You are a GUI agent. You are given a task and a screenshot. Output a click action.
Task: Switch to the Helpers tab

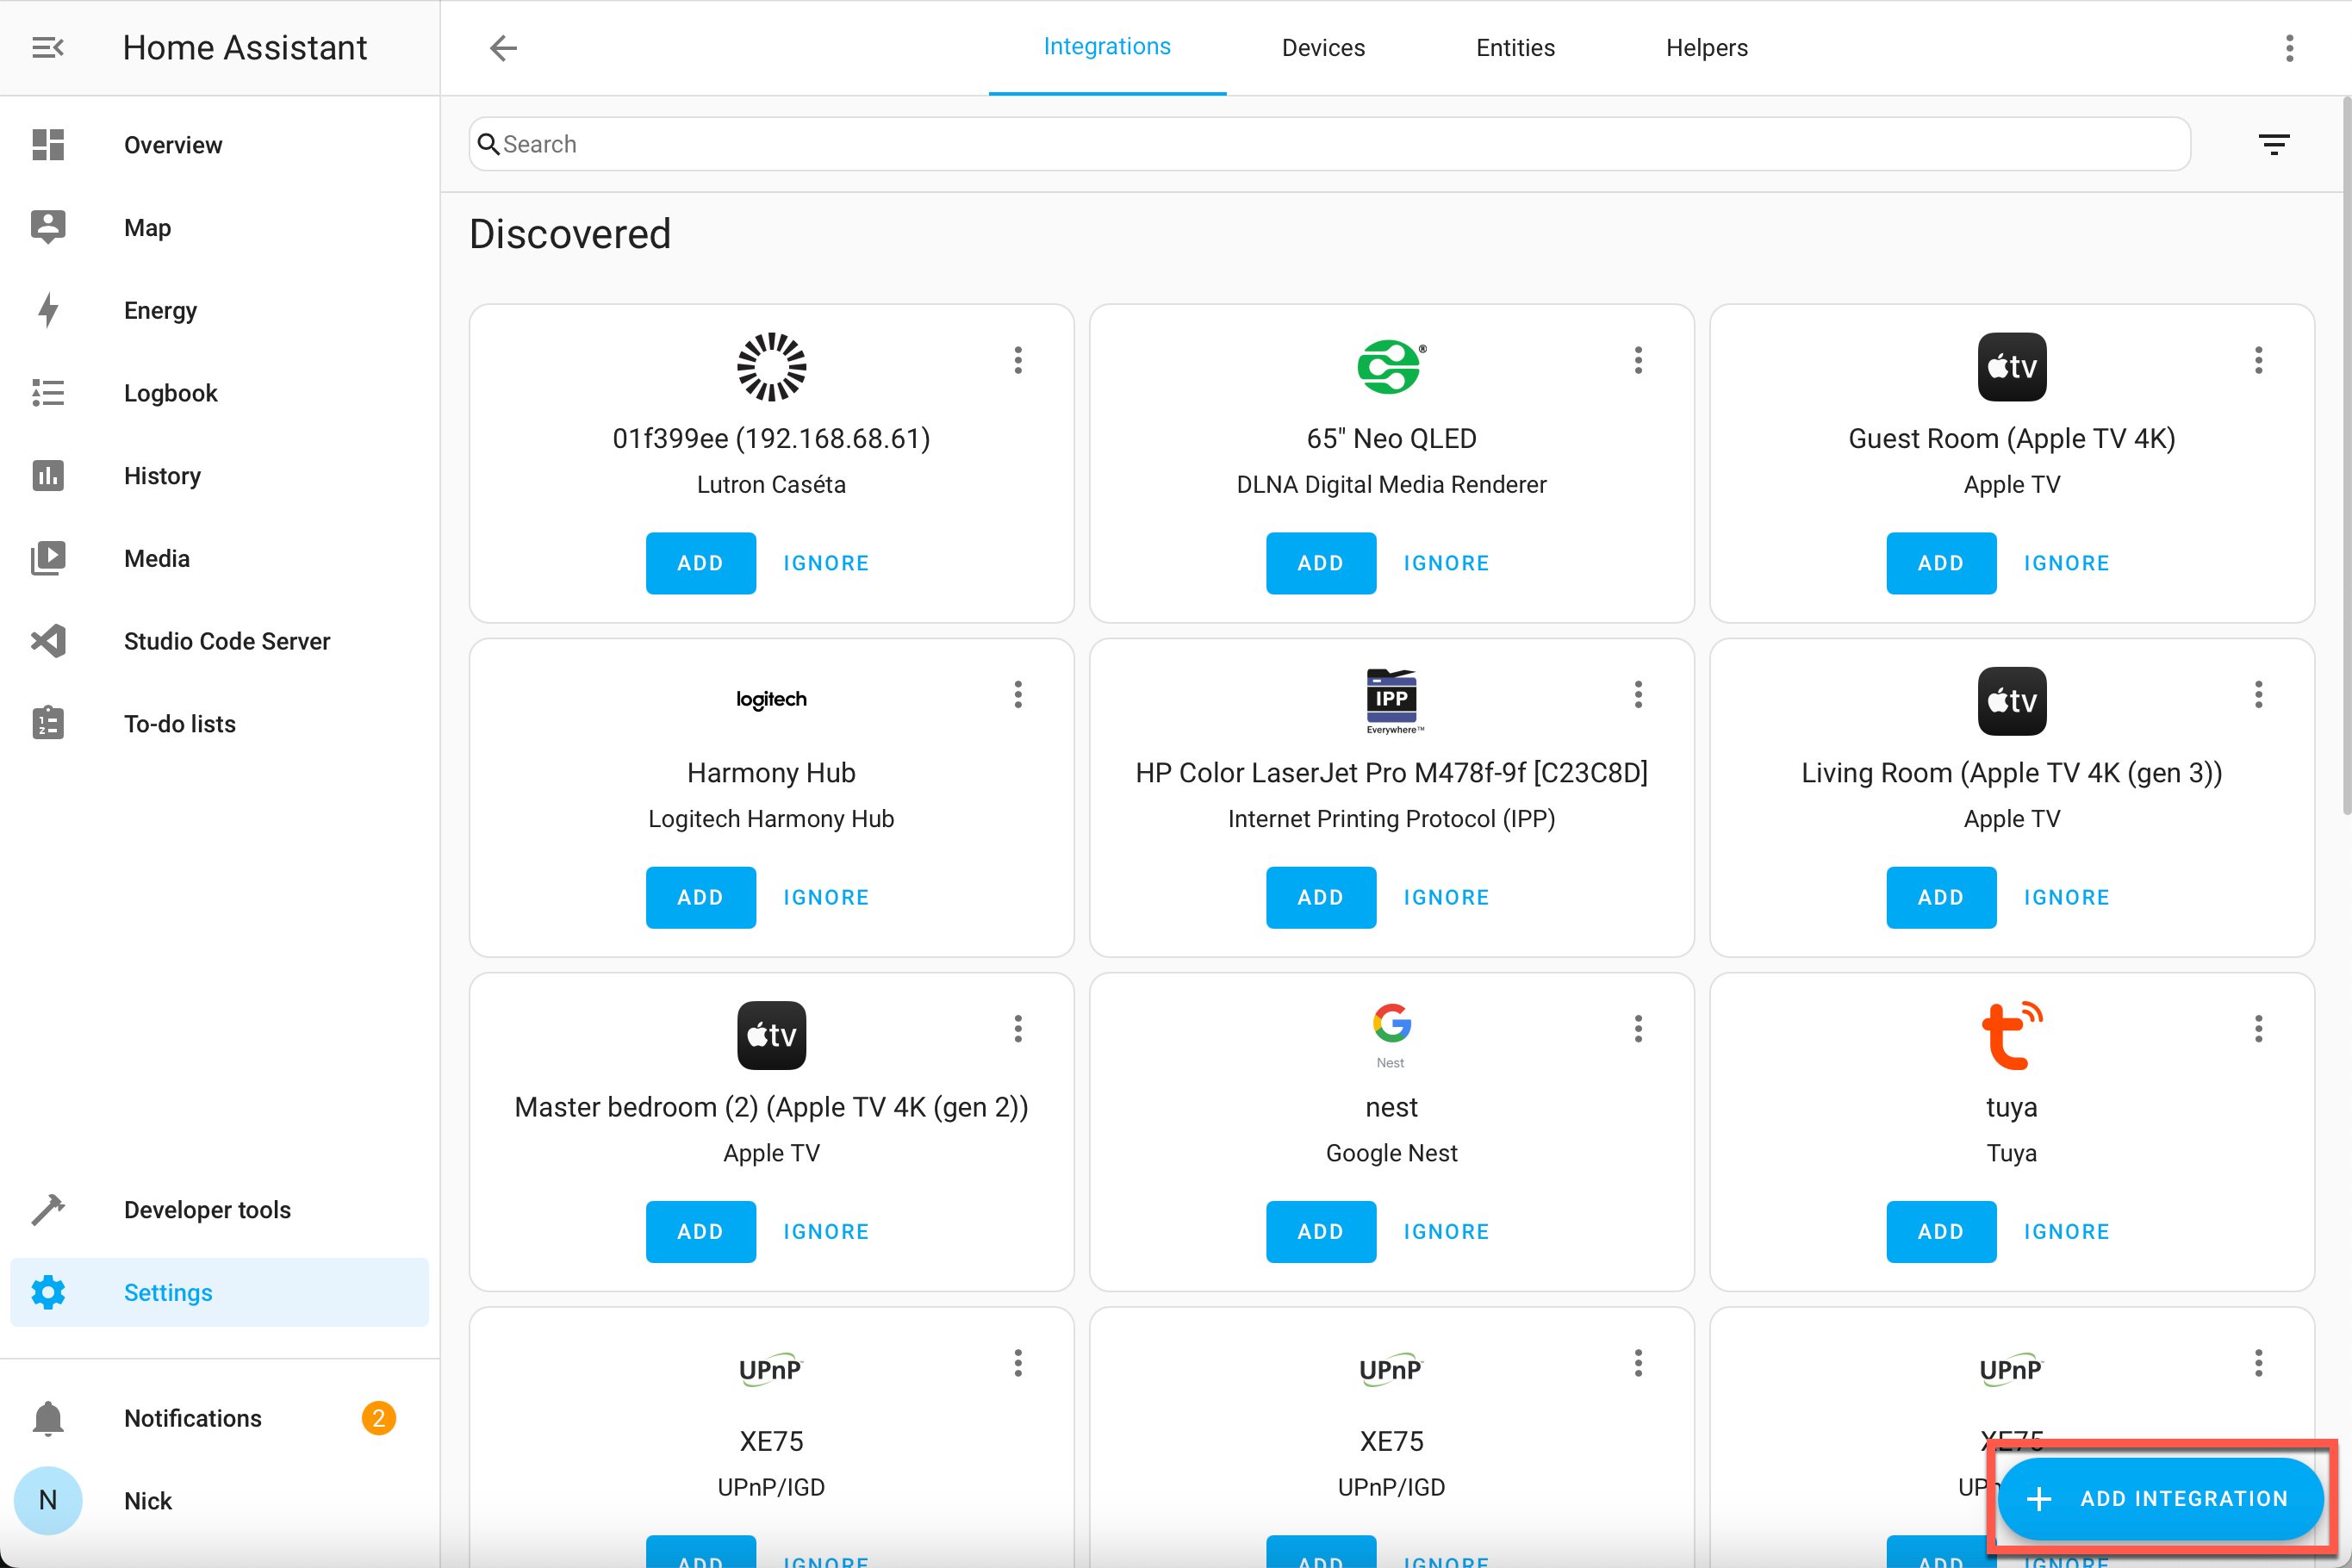(x=1706, y=47)
